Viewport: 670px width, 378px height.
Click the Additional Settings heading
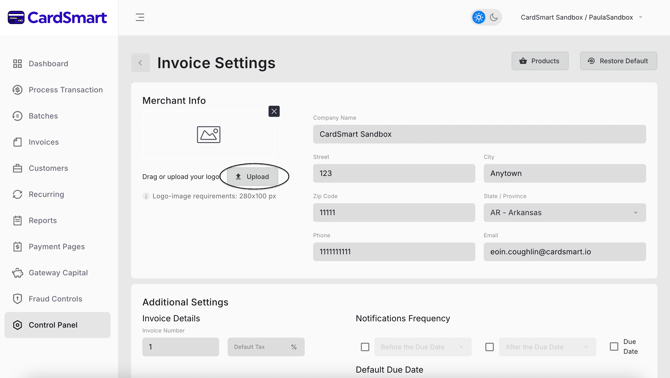pyautogui.click(x=185, y=302)
